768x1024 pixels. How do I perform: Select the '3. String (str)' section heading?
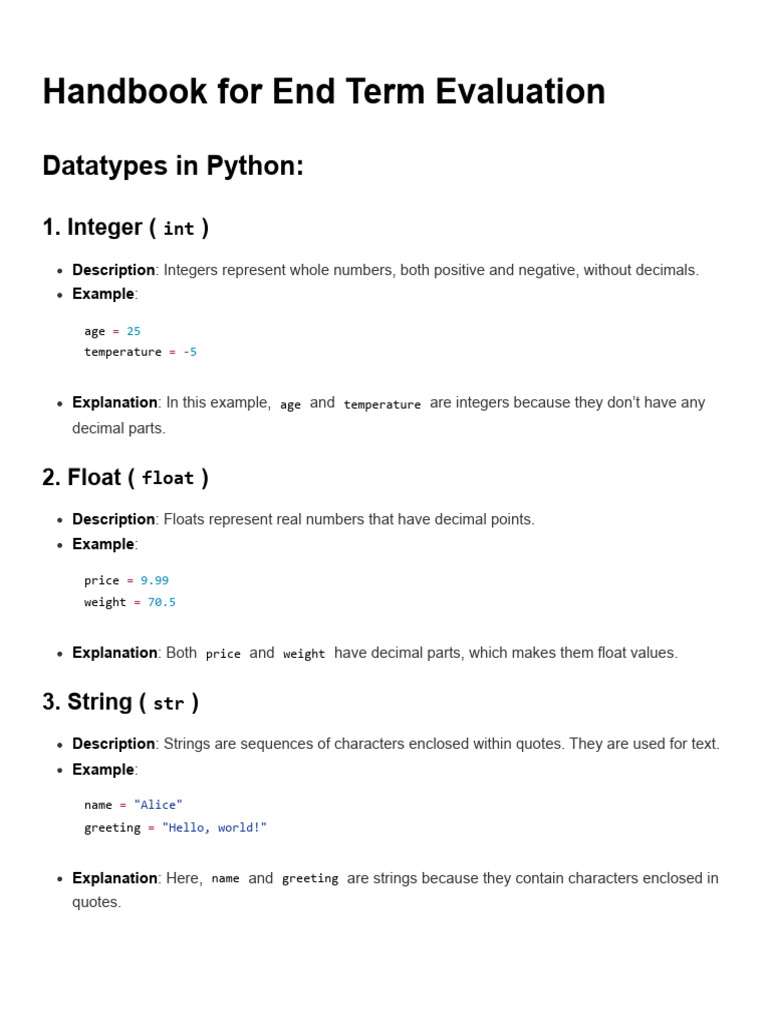click(x=120, y=703)
